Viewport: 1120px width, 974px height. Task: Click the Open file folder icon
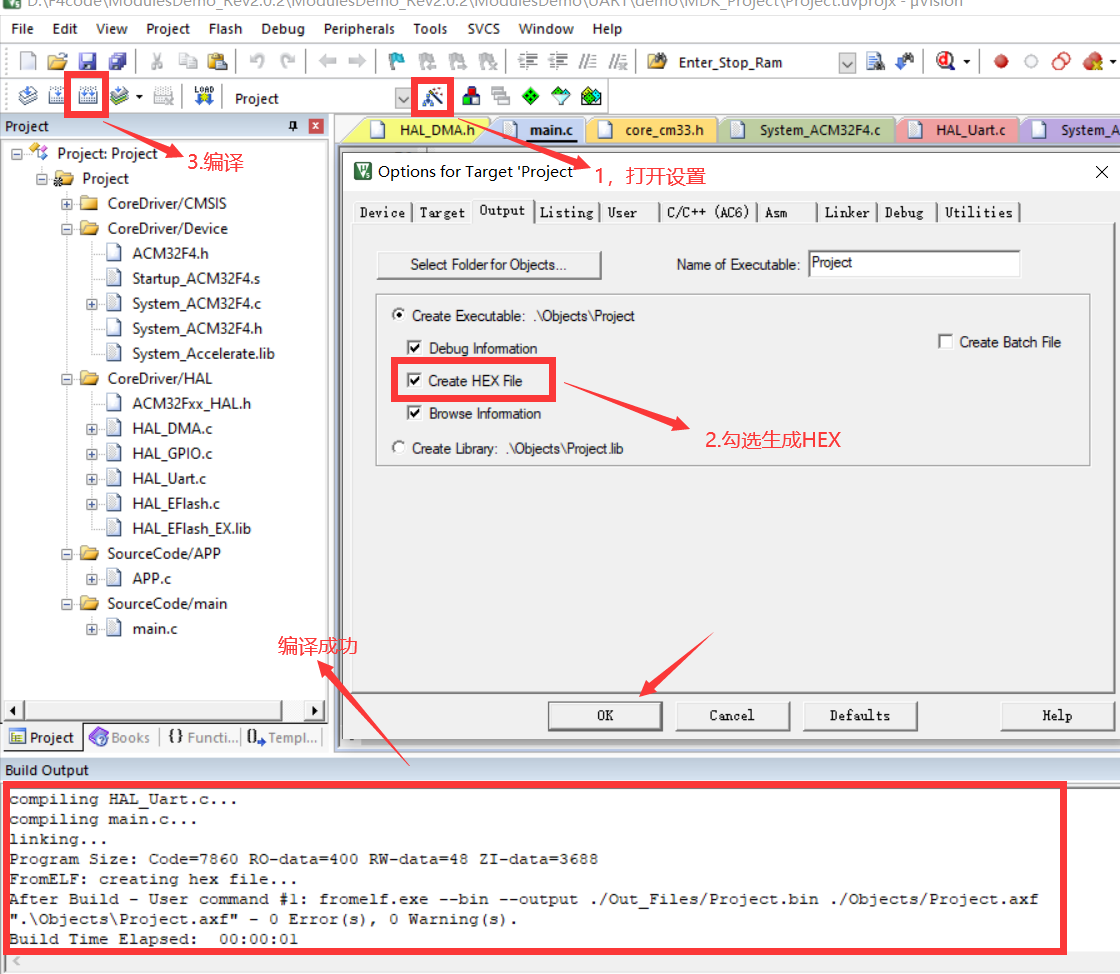pos(57,62)
